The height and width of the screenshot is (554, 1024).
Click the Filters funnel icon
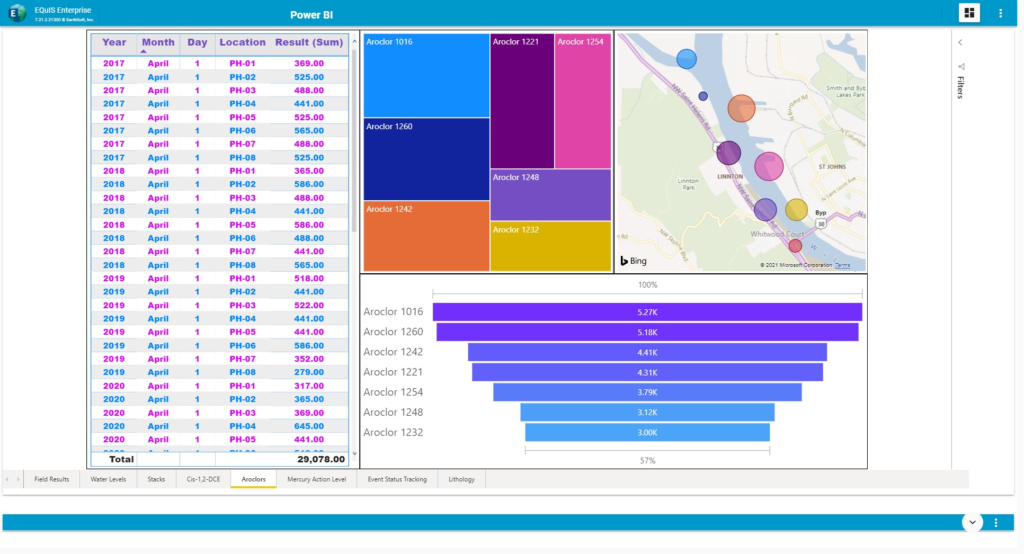961,67
